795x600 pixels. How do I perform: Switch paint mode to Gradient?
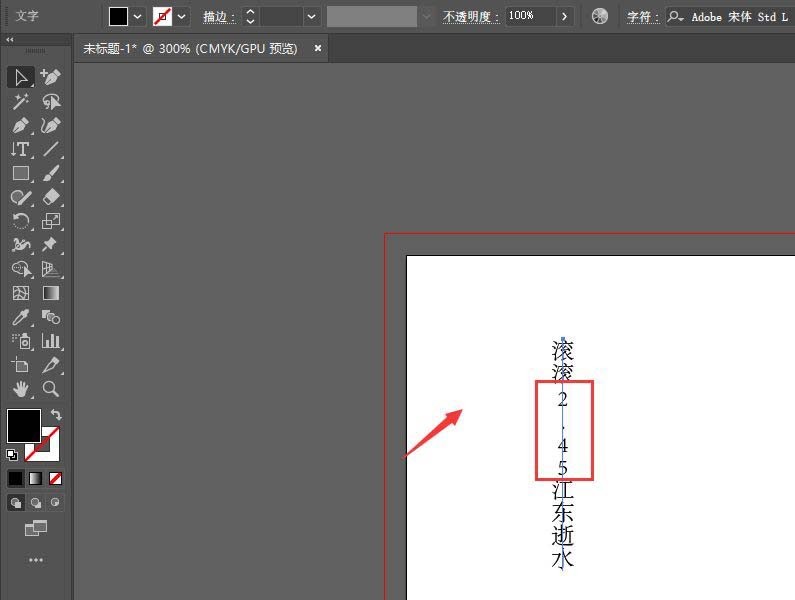tap(35, 478)
